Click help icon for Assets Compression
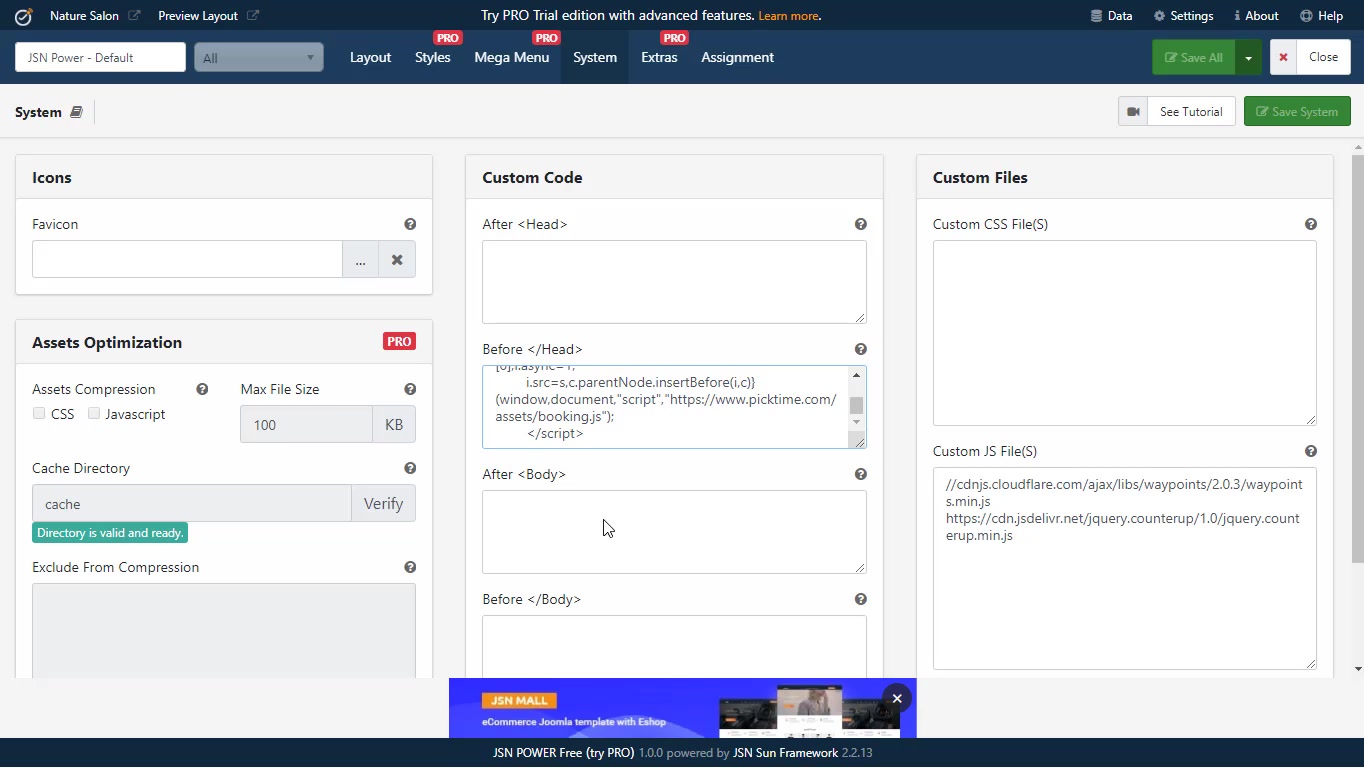 pos(202,390)
